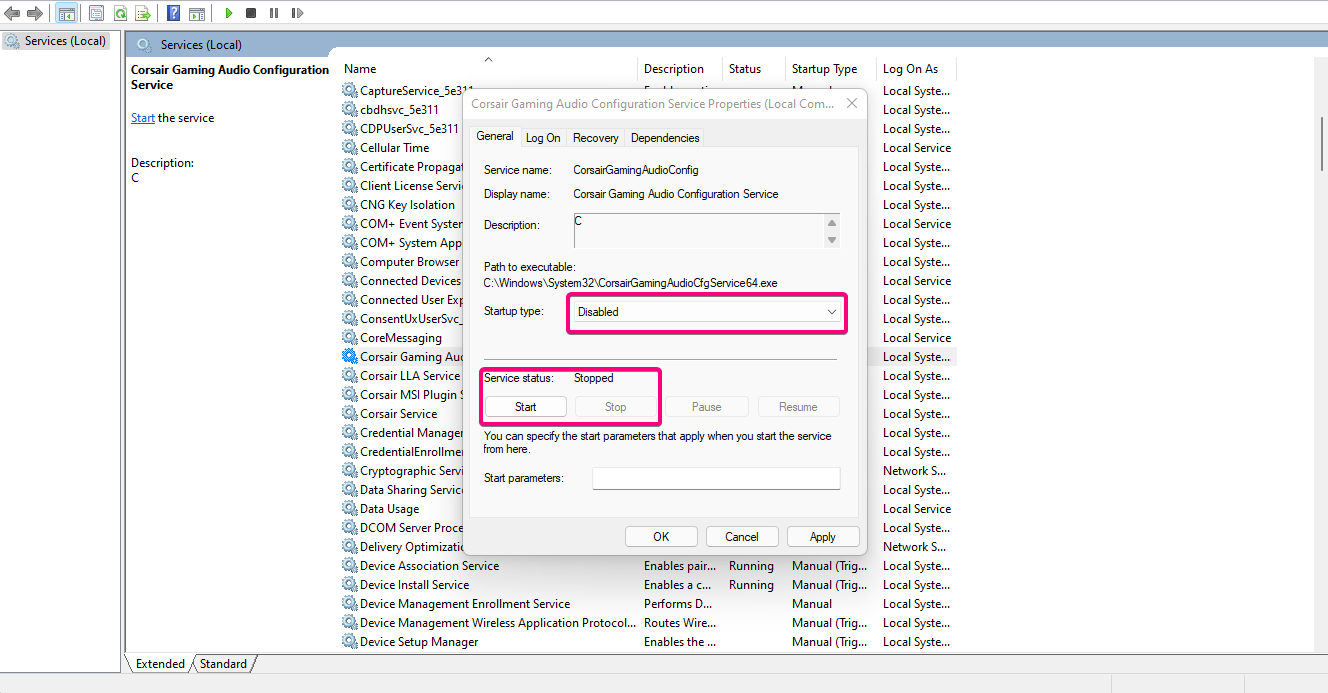Click the Restart Service toolbar icon
Screen dimensions: 1328x693
point(297,13)
